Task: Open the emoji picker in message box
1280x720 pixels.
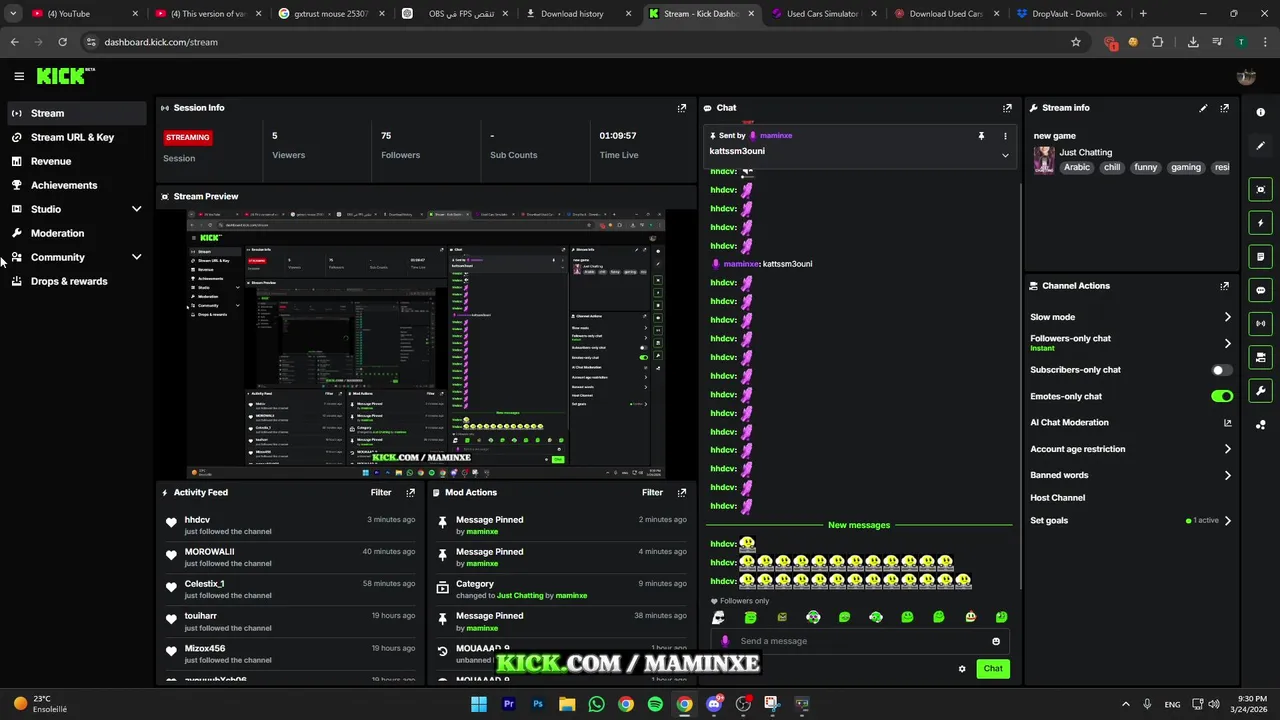Action: (996, 641)
